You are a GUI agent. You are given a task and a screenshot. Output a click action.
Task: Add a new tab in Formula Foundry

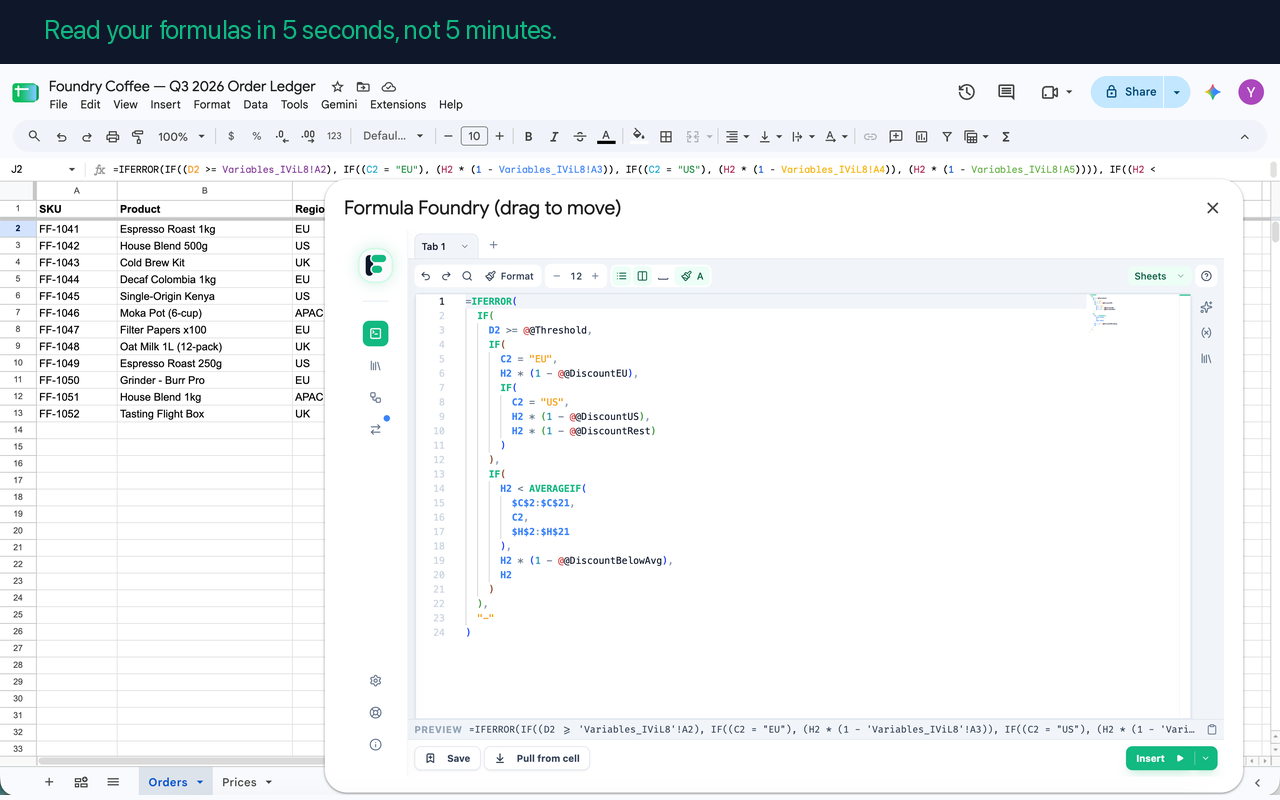tap(493, 245)
